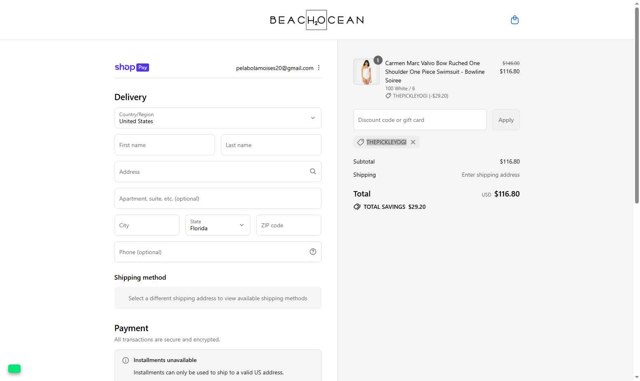The width and height of the screenshot is (640, 381).
Task: Remove the THEPICKLEYOGI discount code
Action: [413, 142]
